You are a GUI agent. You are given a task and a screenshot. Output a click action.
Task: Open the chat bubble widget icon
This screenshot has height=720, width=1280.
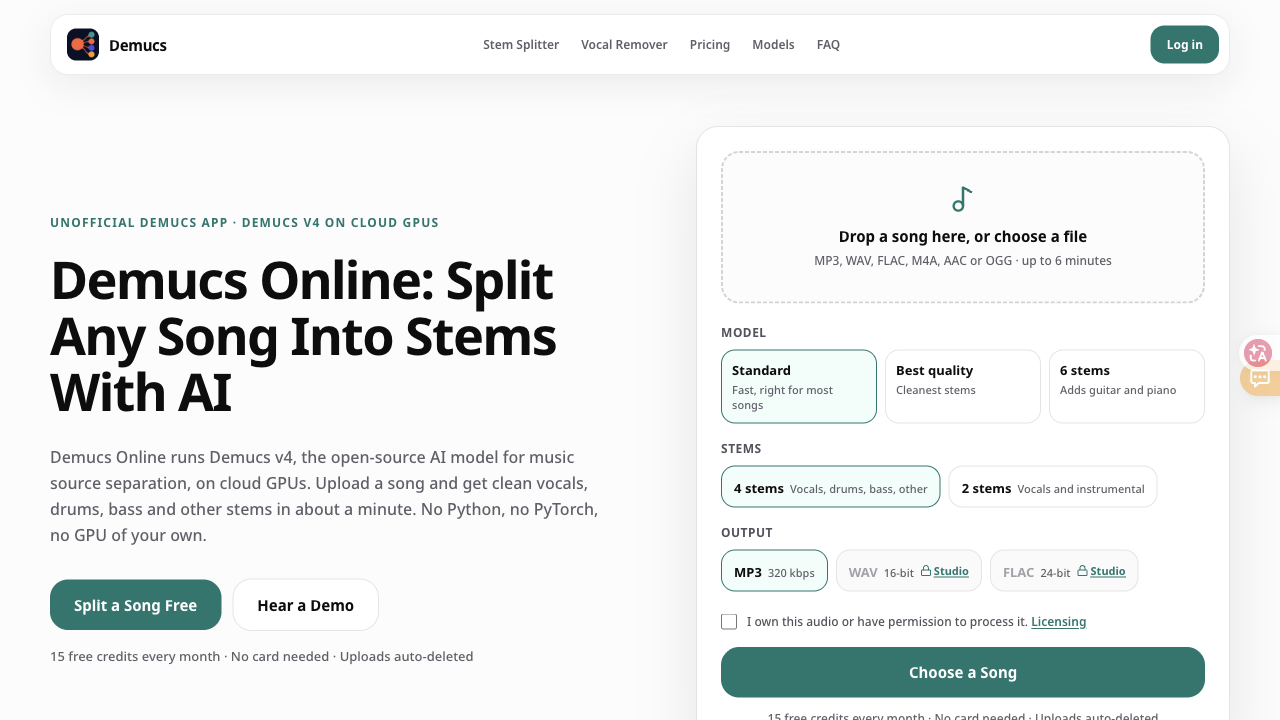1260,379
